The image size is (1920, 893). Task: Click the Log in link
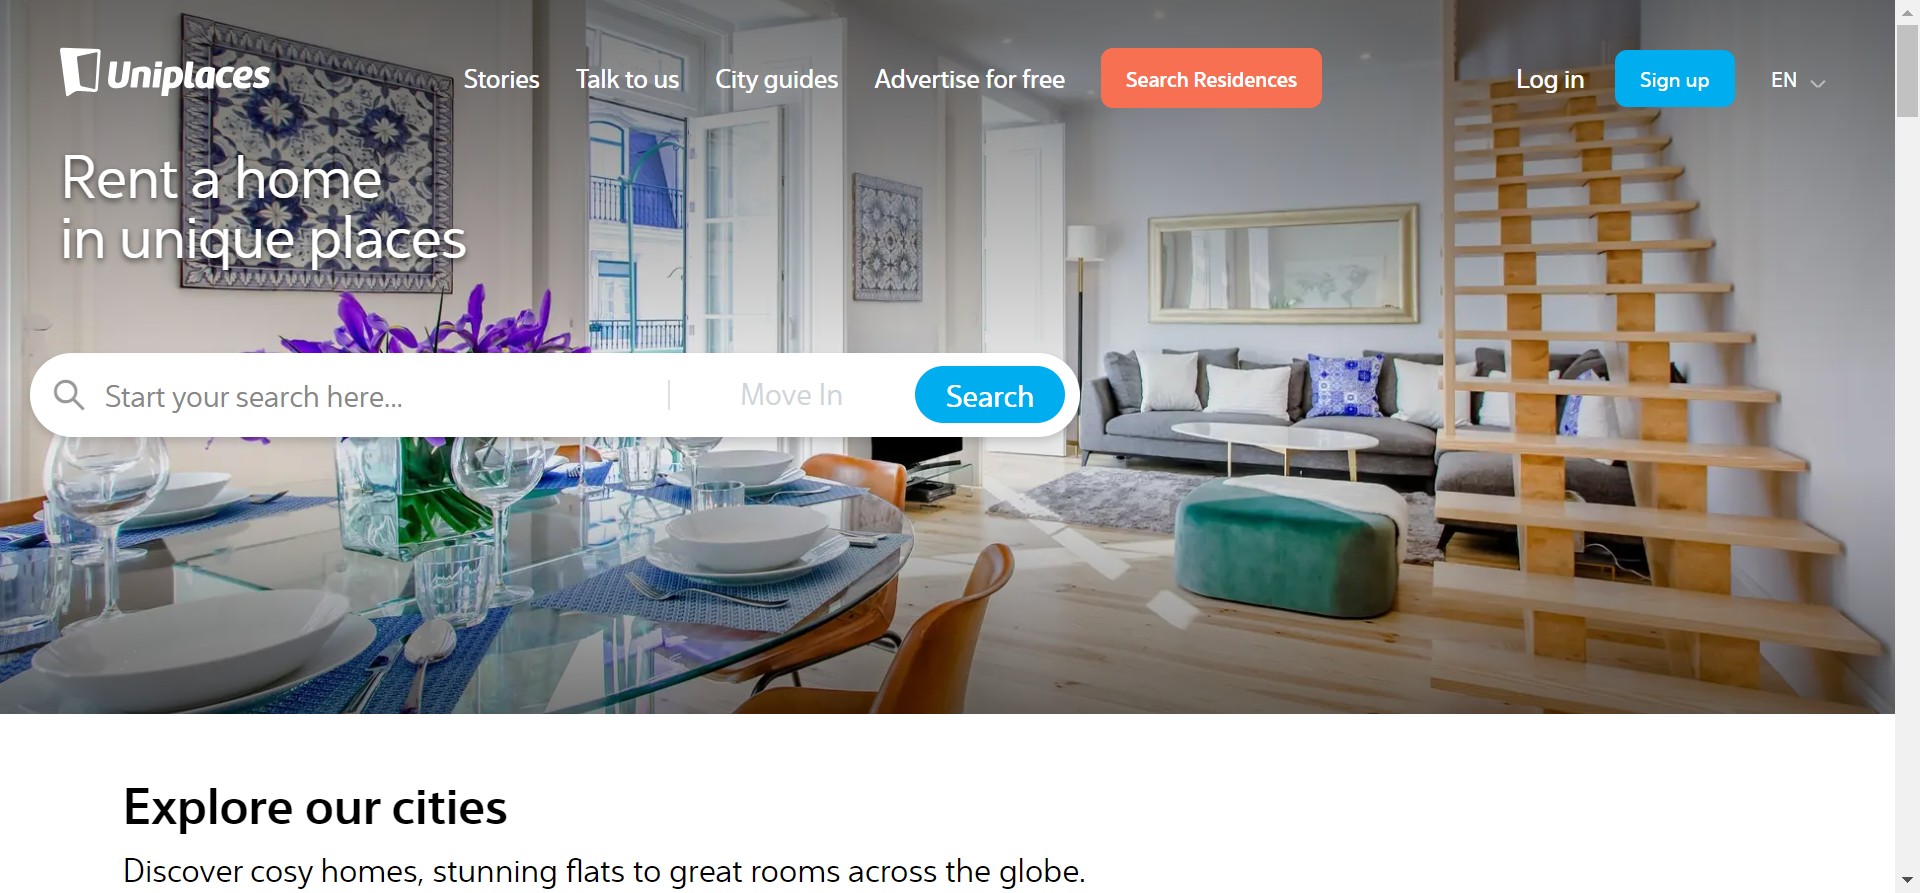pos(1549,79)
